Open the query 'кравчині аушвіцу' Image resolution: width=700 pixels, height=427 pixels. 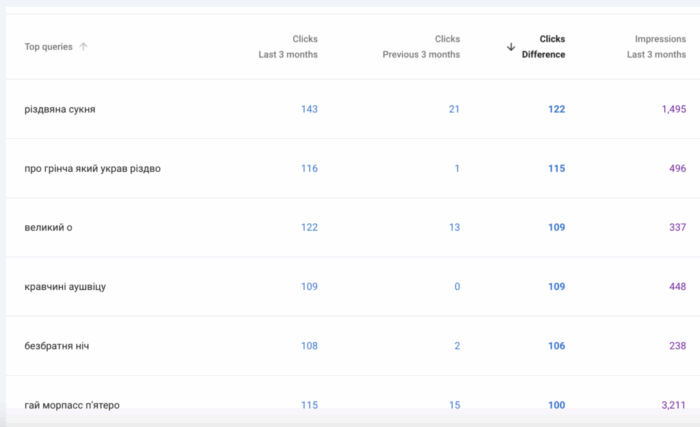click(x=65, y=287)
